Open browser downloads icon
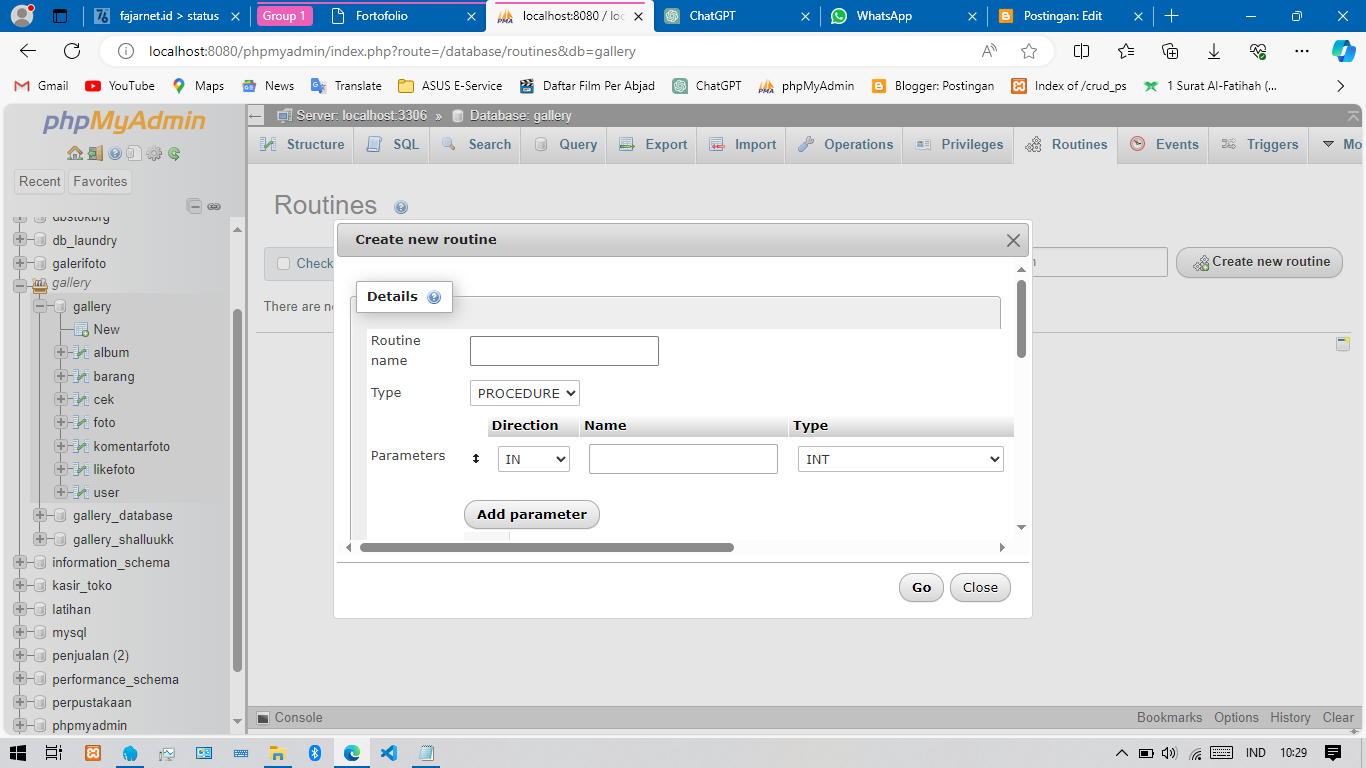The height and width of the screenshot is (768, 1366). pyautogui.click(x=1214, y=51)
